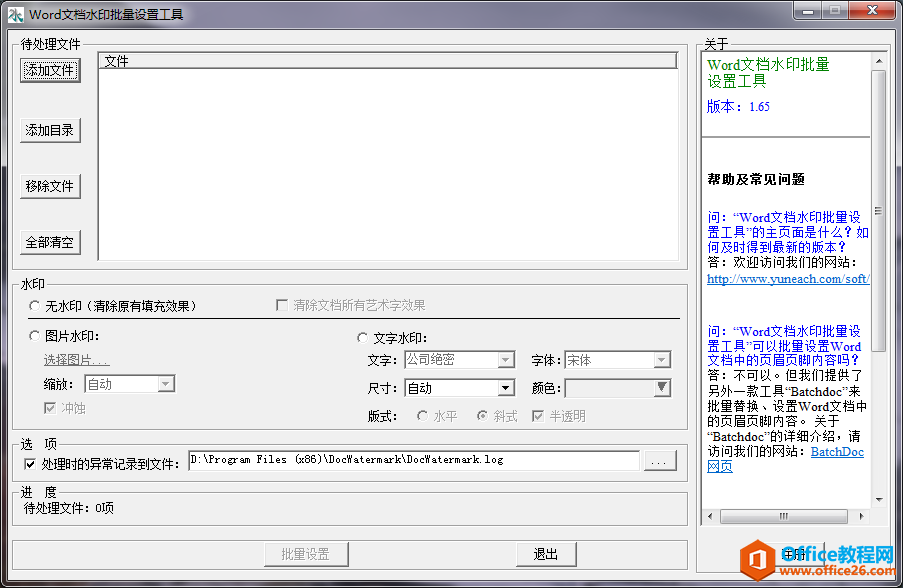Select the 水平 layout radio
903x588 pixels.
423,416
